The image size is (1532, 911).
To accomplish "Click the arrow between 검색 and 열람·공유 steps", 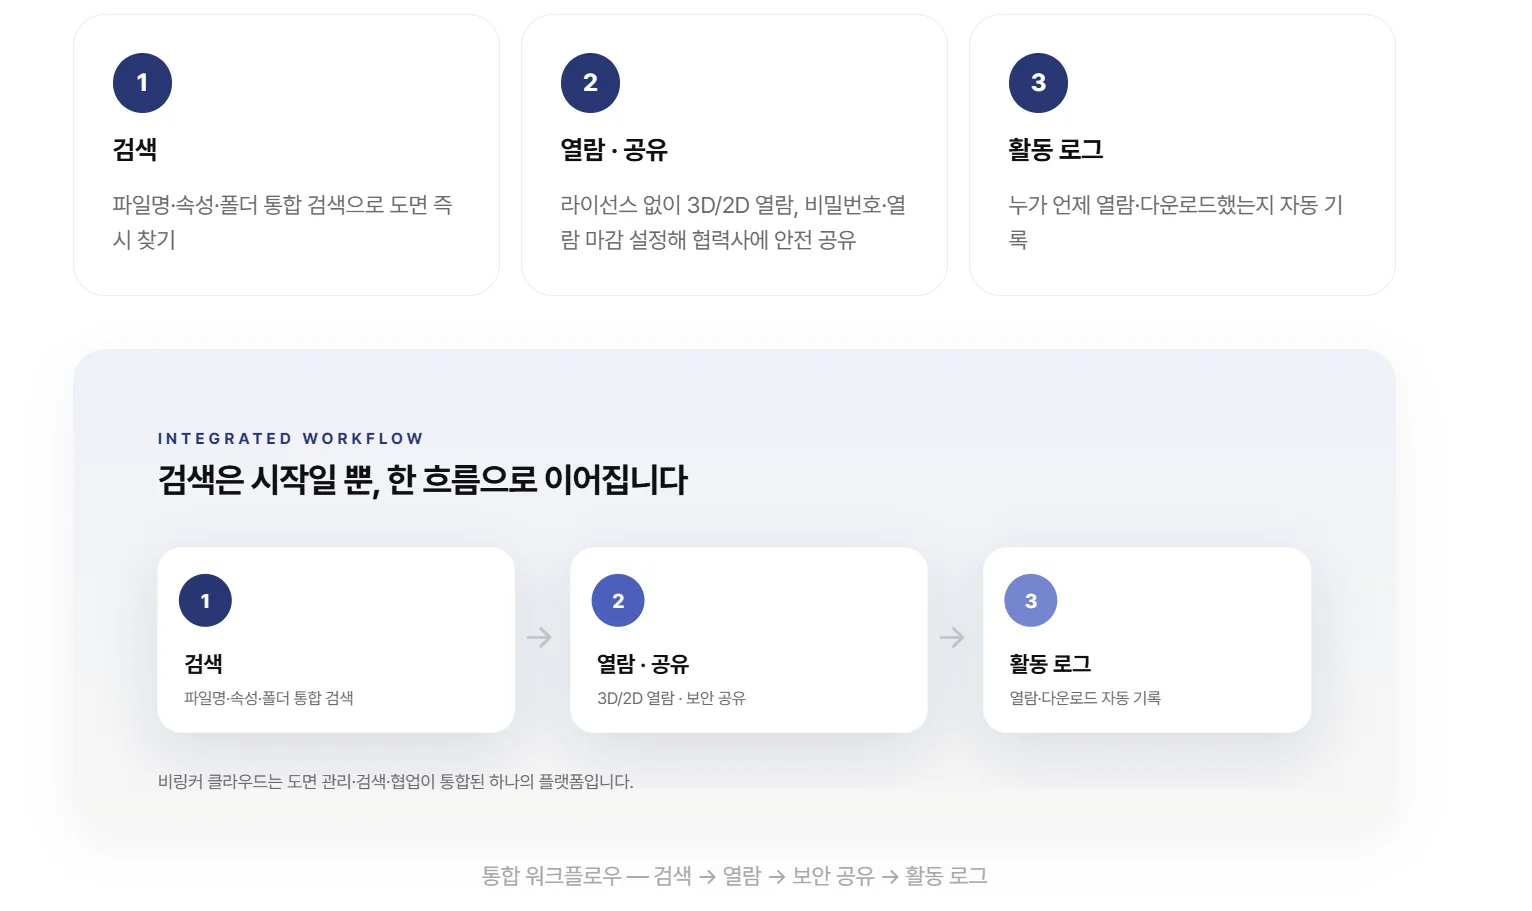I will [x=540, y=638].
